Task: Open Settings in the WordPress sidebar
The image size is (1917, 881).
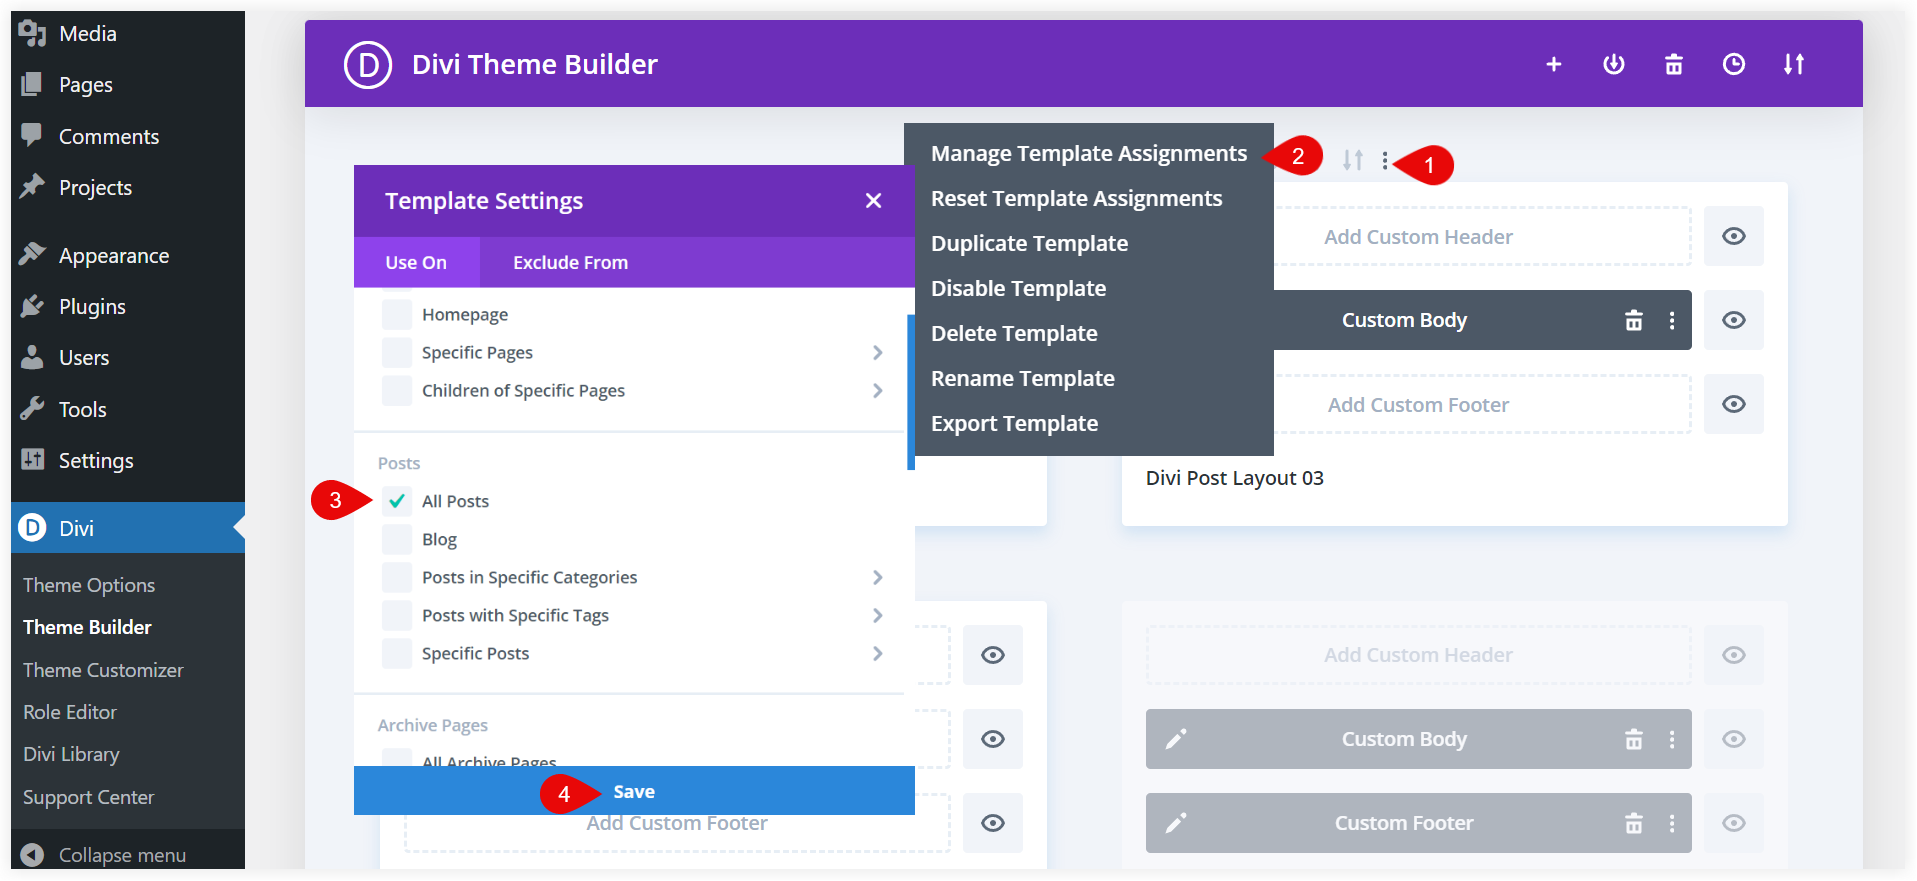Action: tap(128, 460)
